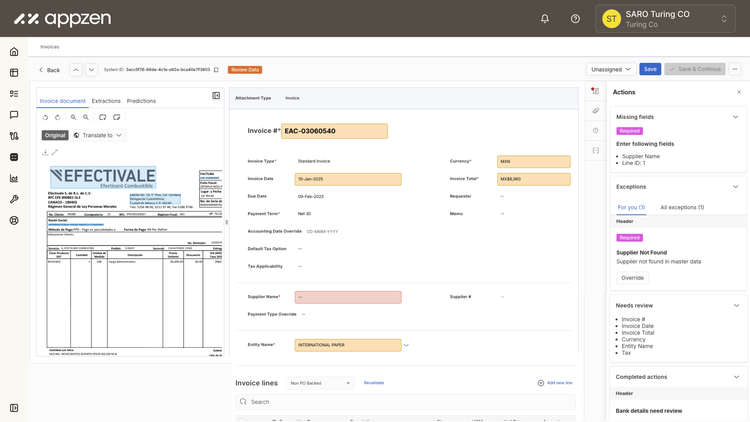Image resolution: width=750 pixels, height=422 pixels.
Task: Collapse the sidebar with bottom panel icon
Action: pyautogui.click(x=14, y=408)
